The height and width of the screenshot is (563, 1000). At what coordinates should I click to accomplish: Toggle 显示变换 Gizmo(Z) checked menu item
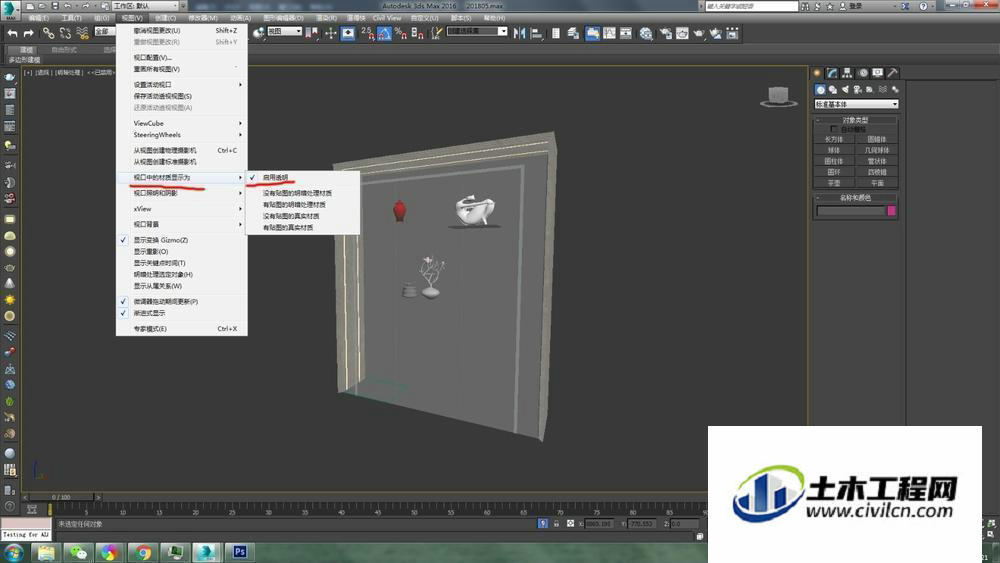[182, 240]
